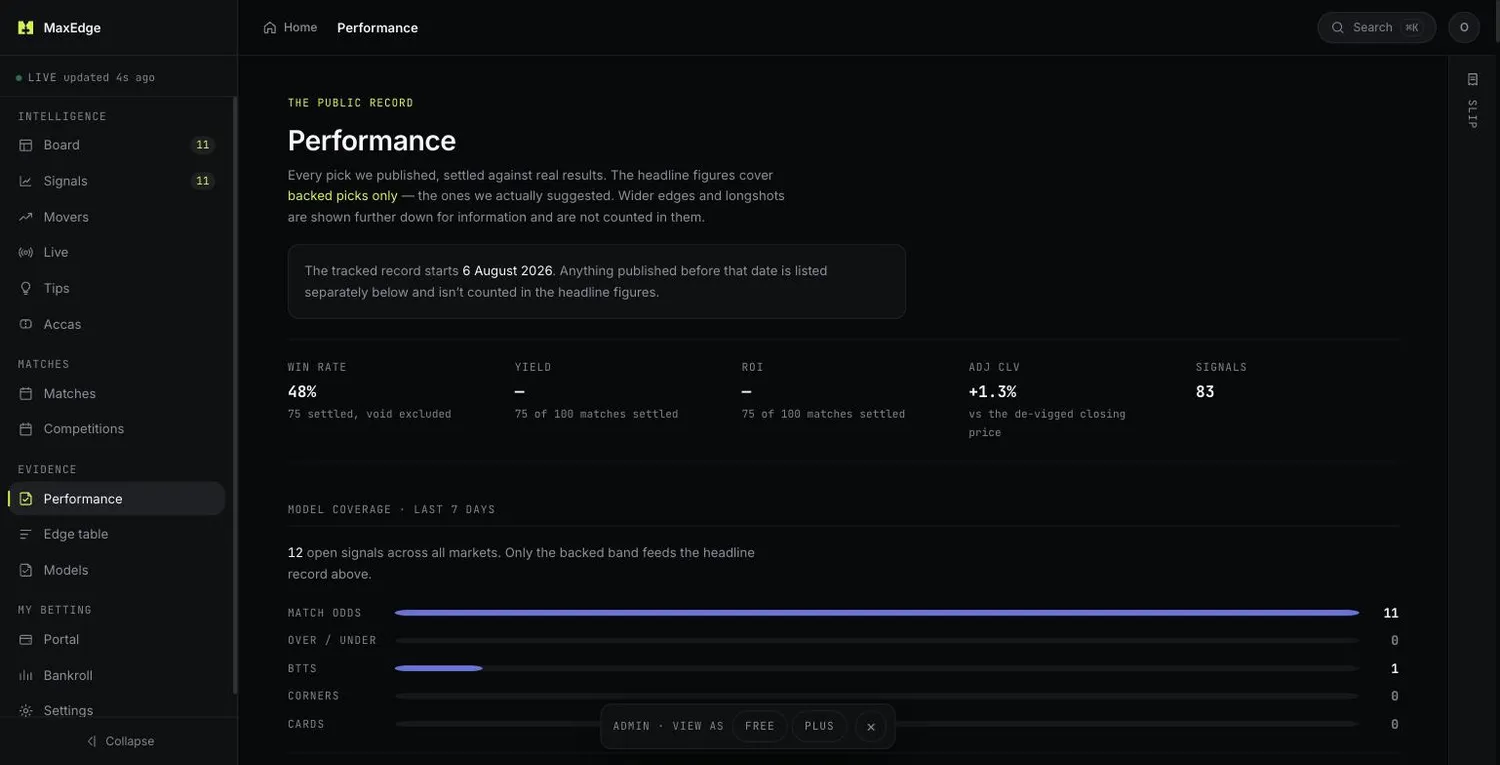Click the Home house icon
1500x765 pixels.
point(270,28)
